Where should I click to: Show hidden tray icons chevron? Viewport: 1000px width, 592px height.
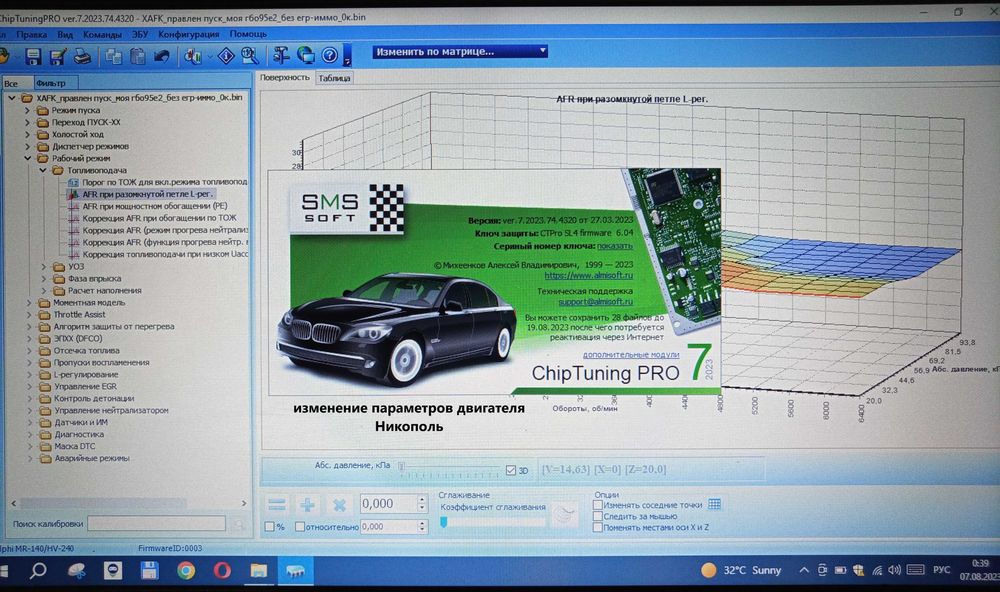click(804, 570)
